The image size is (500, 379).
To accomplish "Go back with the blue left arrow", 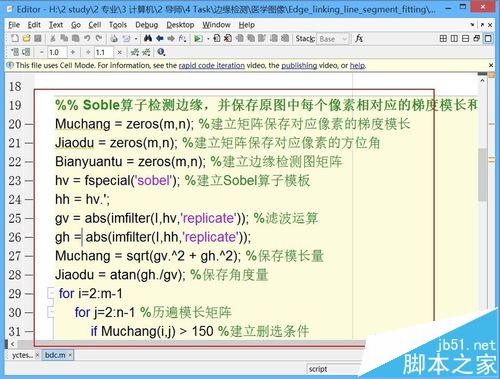I will 160,38.
